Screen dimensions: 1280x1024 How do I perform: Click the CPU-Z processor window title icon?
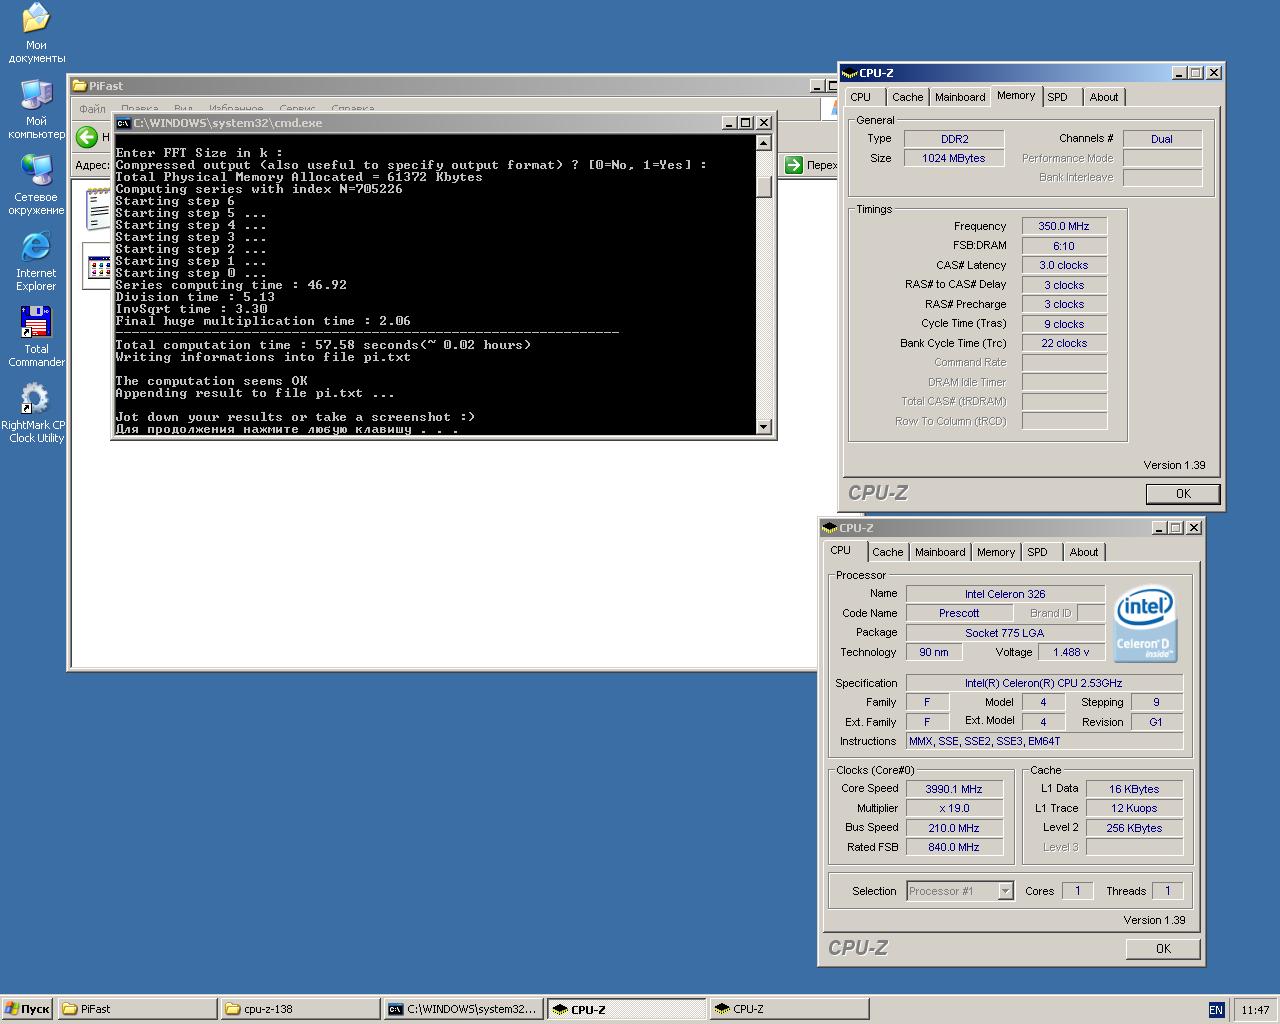coord(830,528)
